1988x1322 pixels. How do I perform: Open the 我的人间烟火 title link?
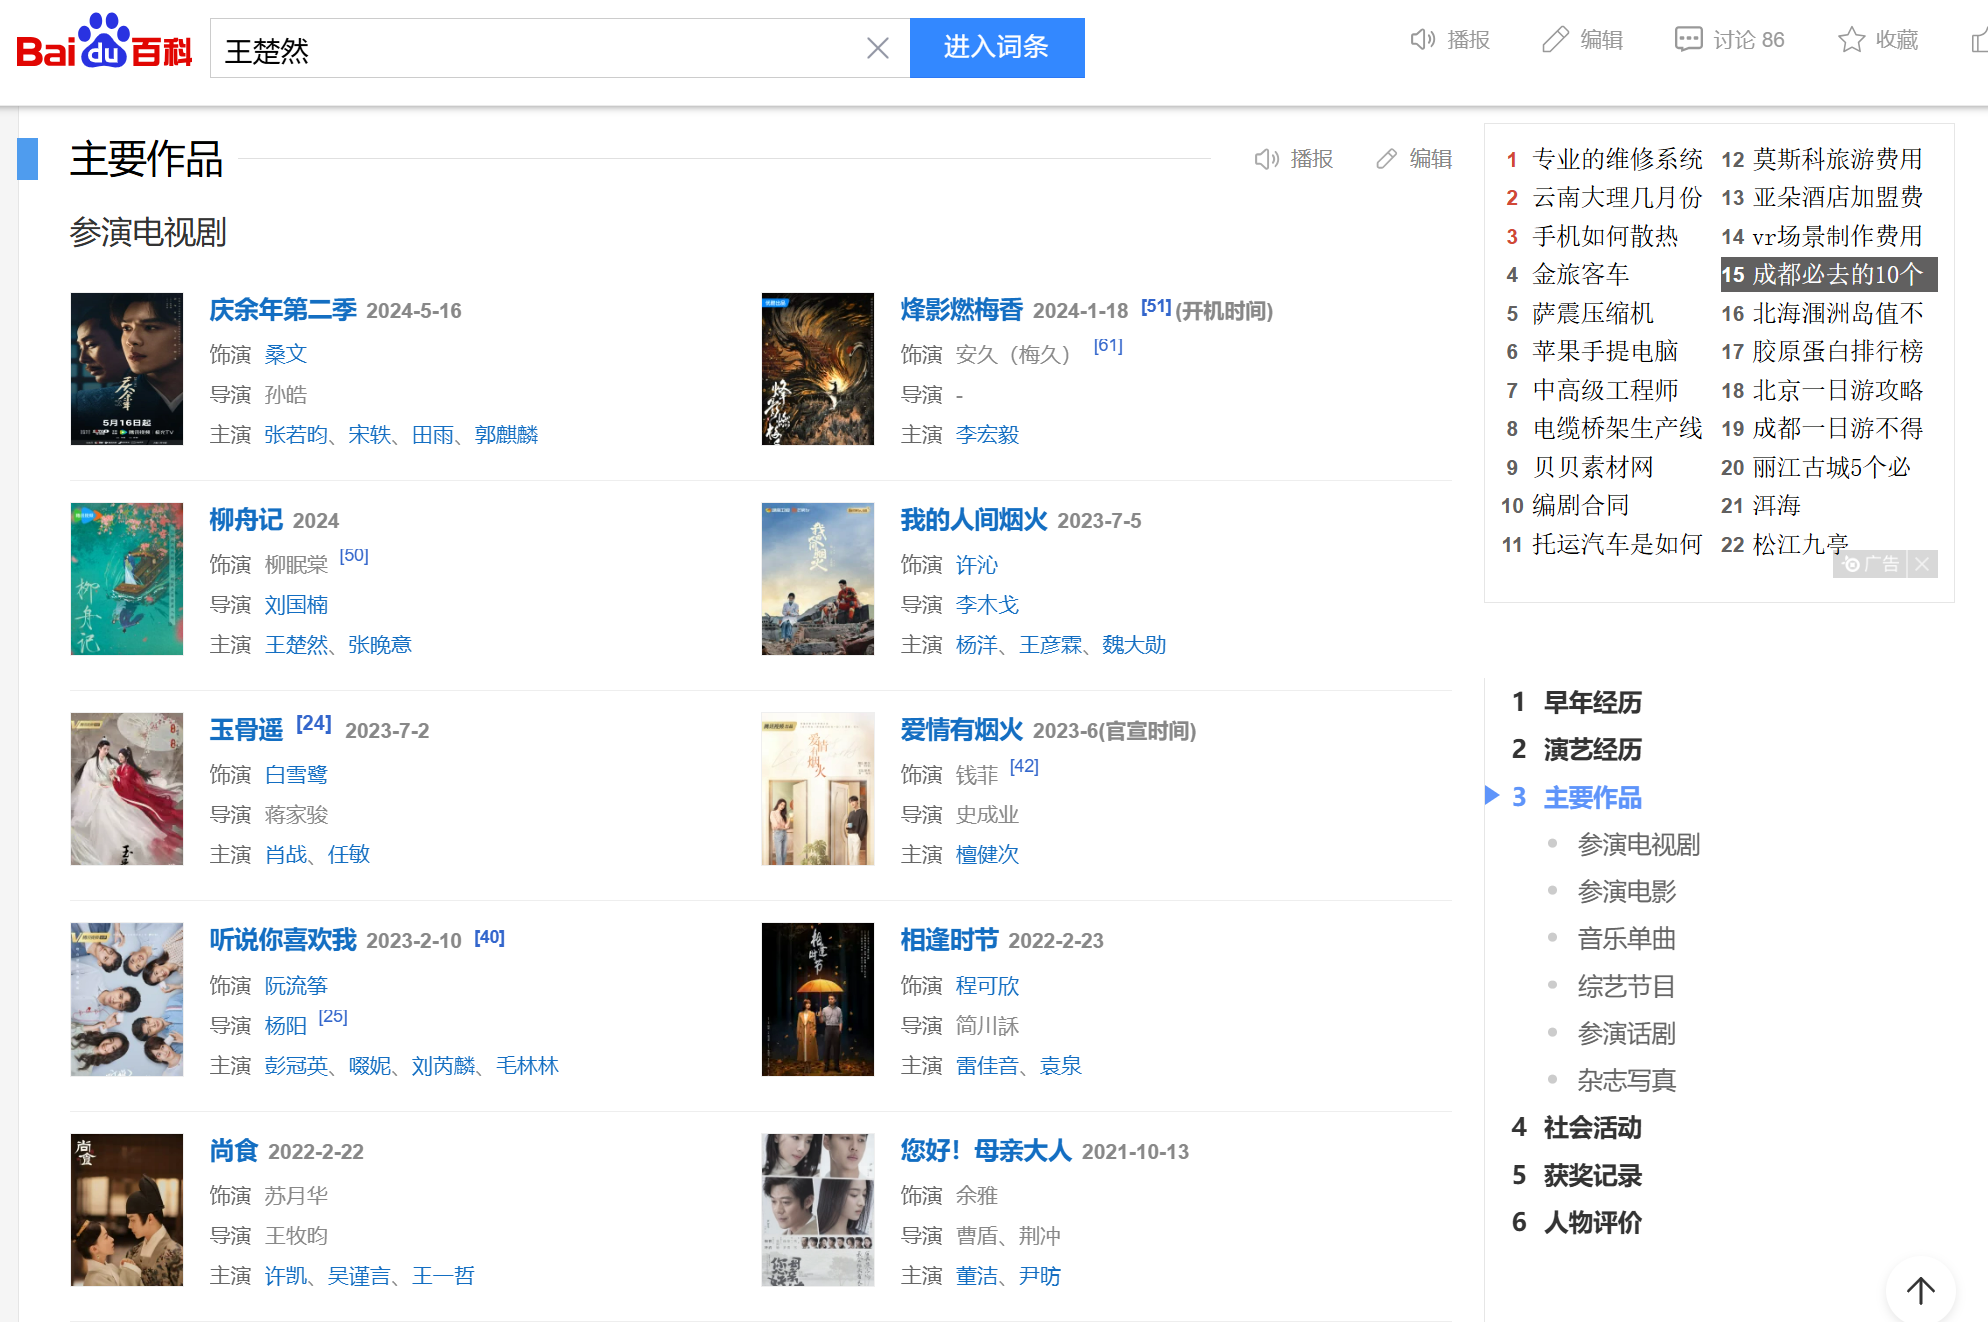pyautogui.click(x=974, y=520)
